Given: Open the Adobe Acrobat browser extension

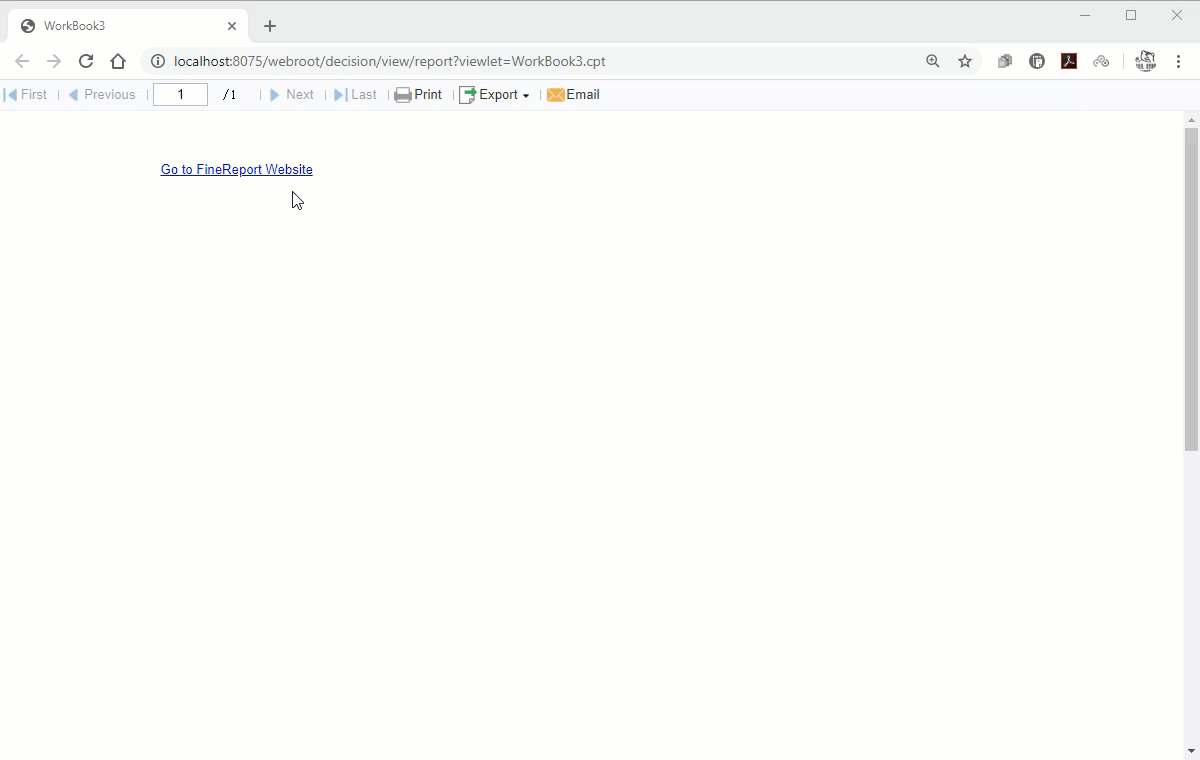Looking at the screenshot, I should pos(1069,61).
